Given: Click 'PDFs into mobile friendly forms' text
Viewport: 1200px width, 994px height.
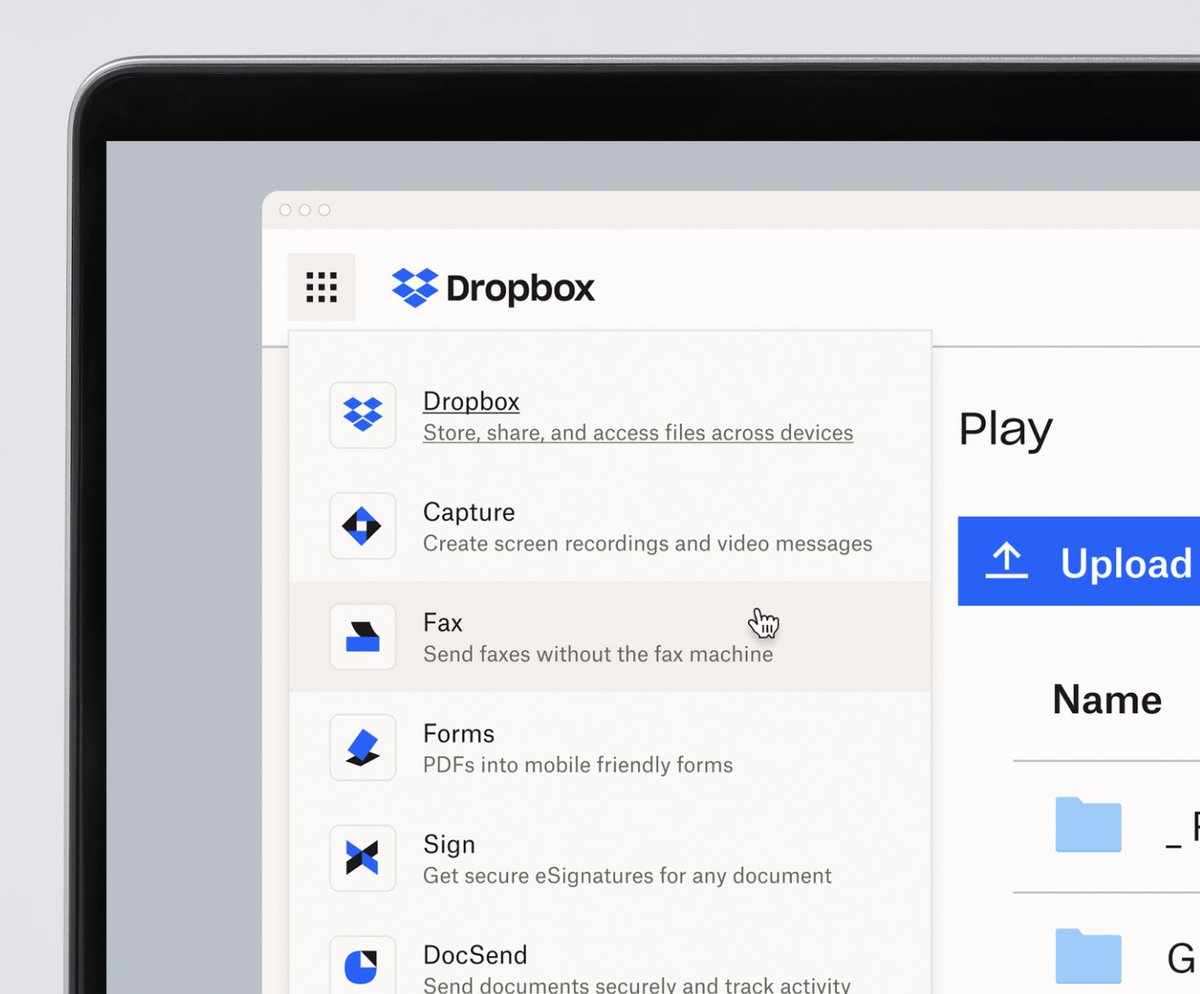Looking at the screenshot, I should [578, 766].
